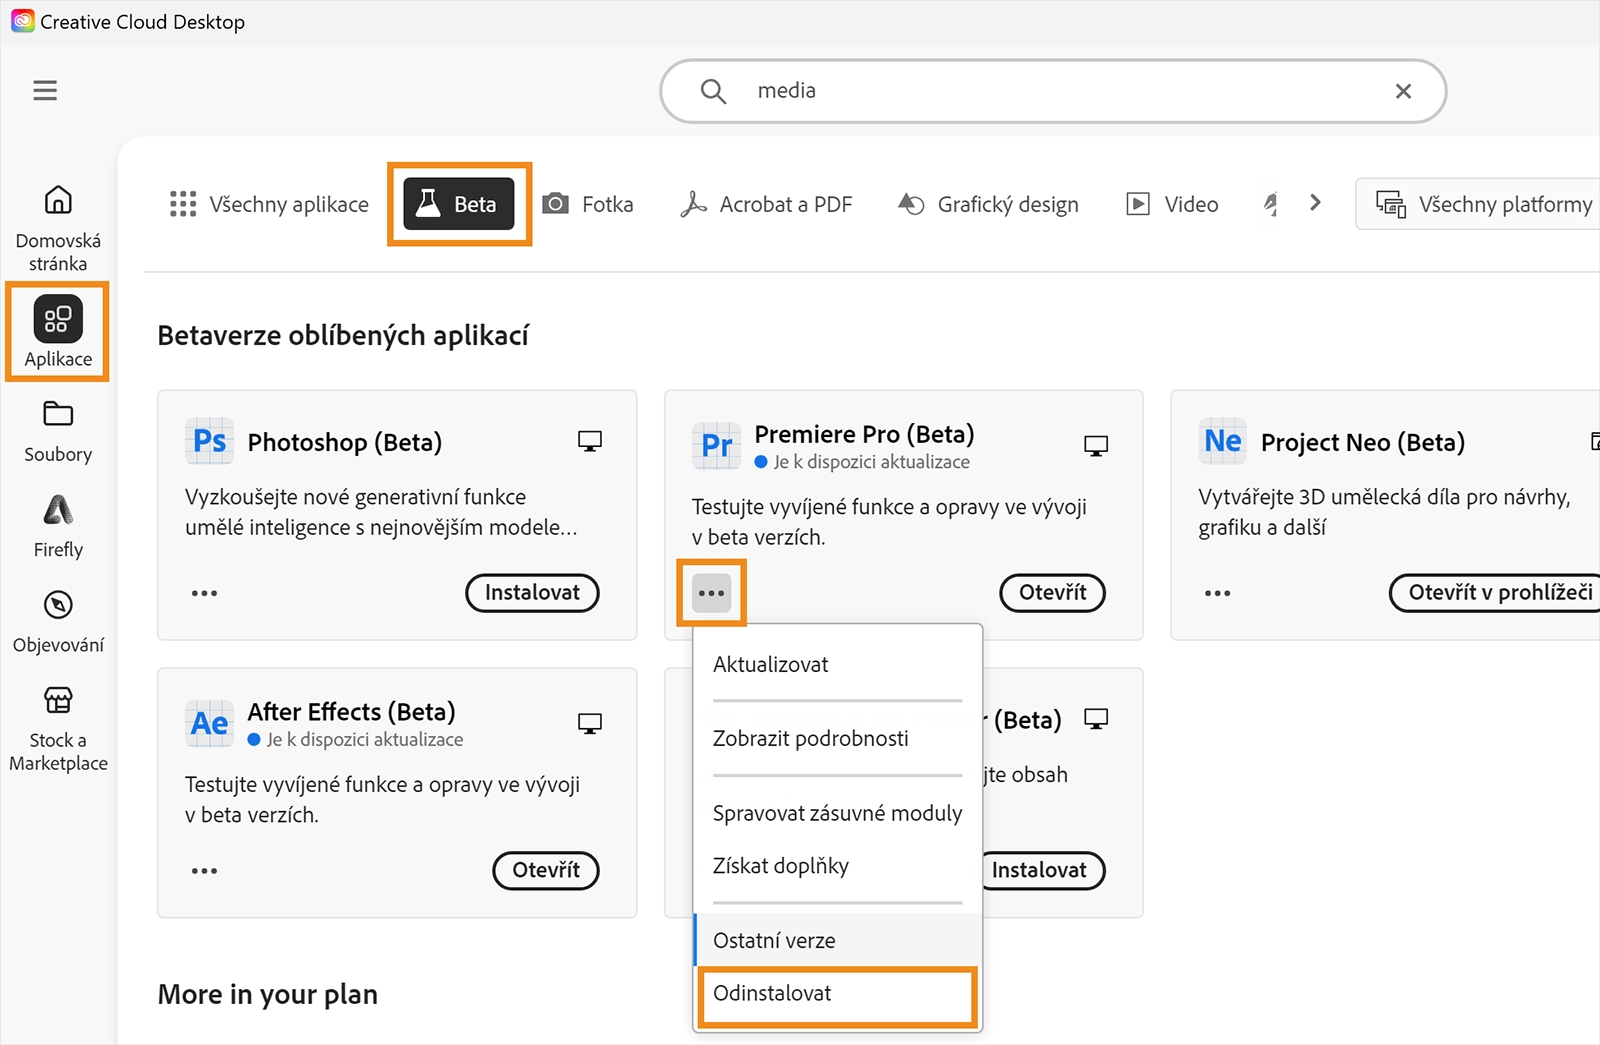1600x1045 pixels.
Task: Click the After Effects (Beta) Ae icon
Action: click(x=210, y=723)
